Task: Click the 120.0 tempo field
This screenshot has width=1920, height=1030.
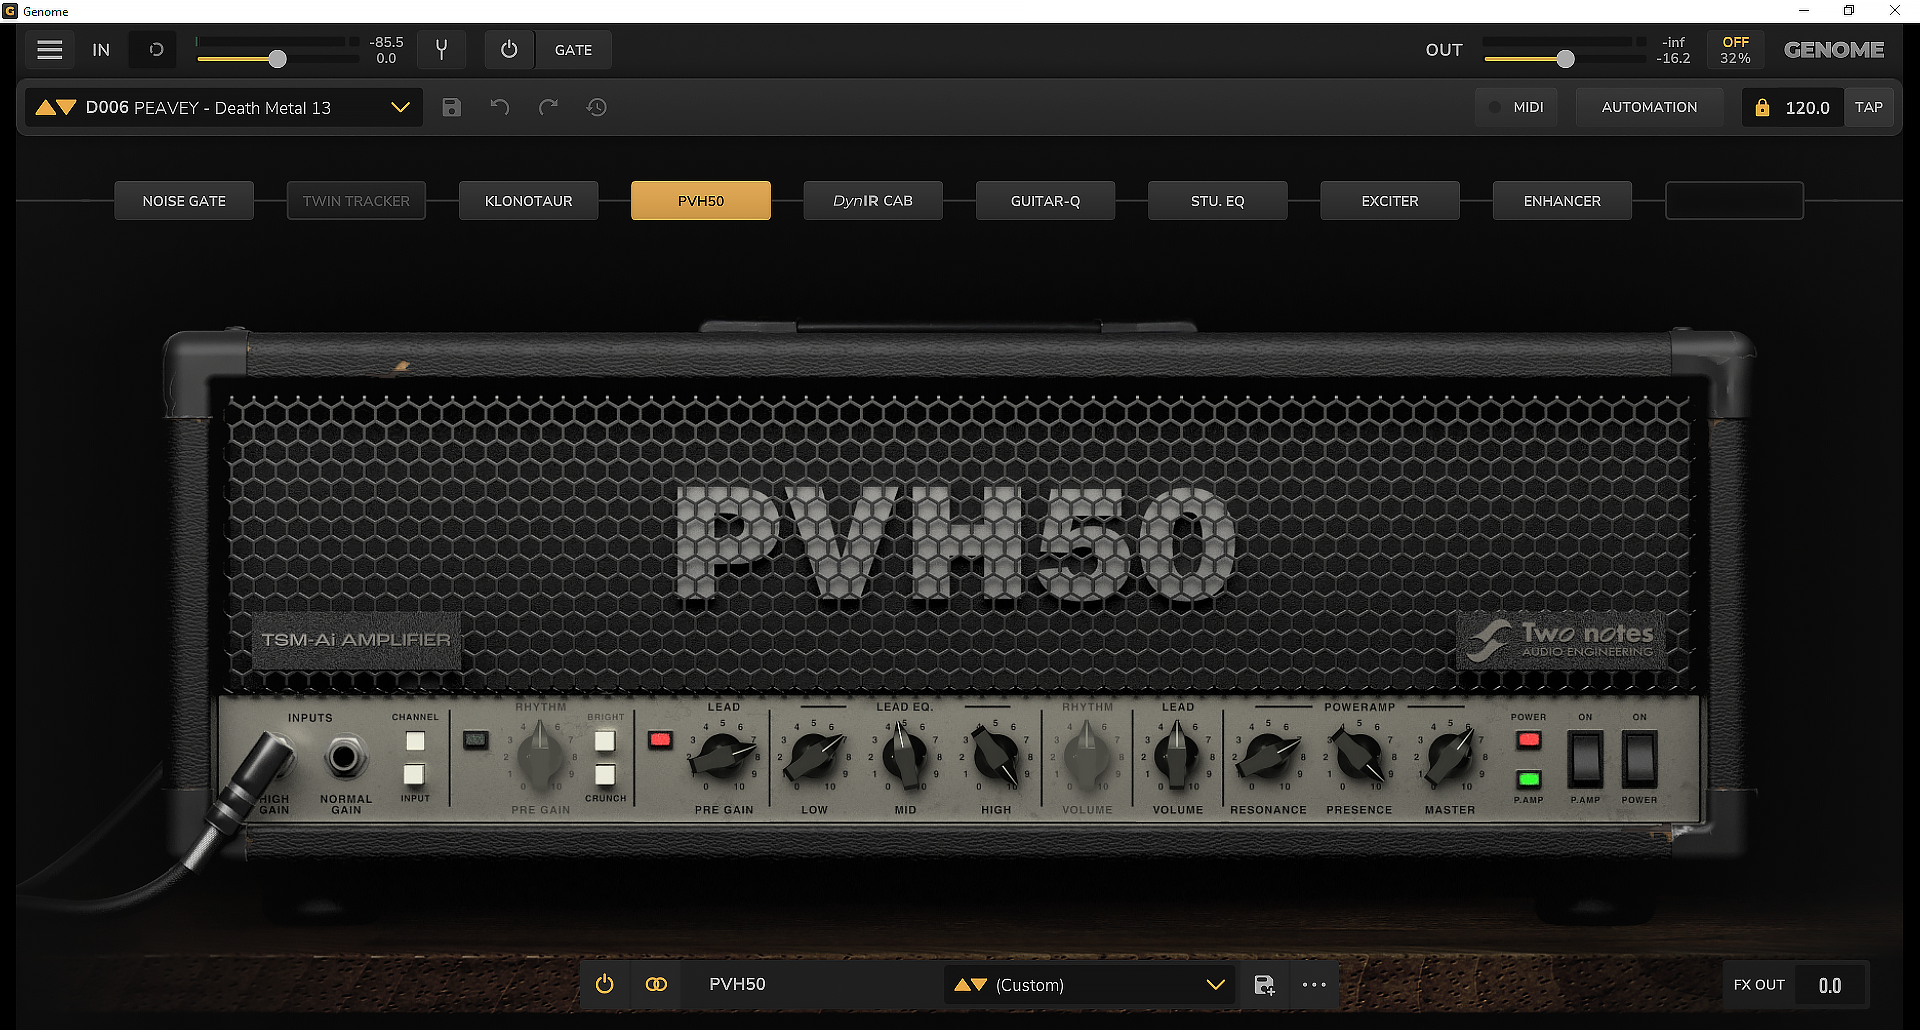Action: (1807, 107)
